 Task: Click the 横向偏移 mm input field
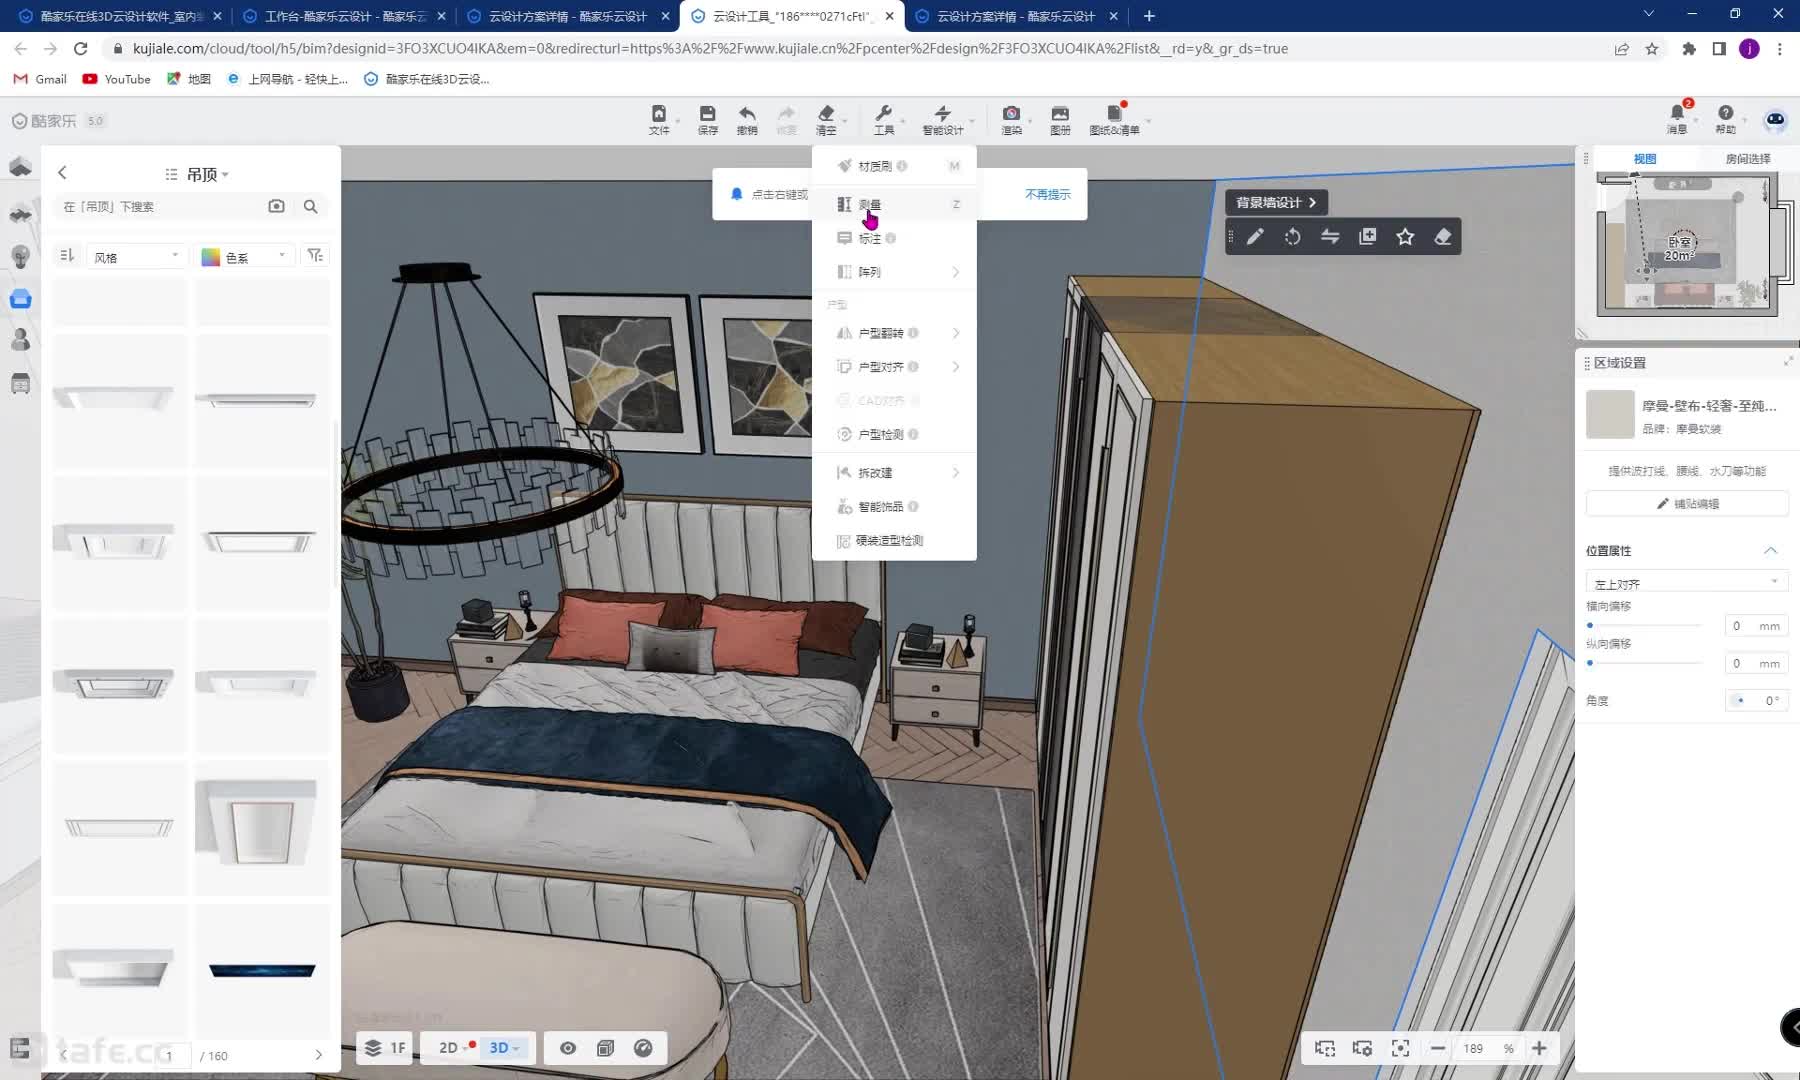1756,626
